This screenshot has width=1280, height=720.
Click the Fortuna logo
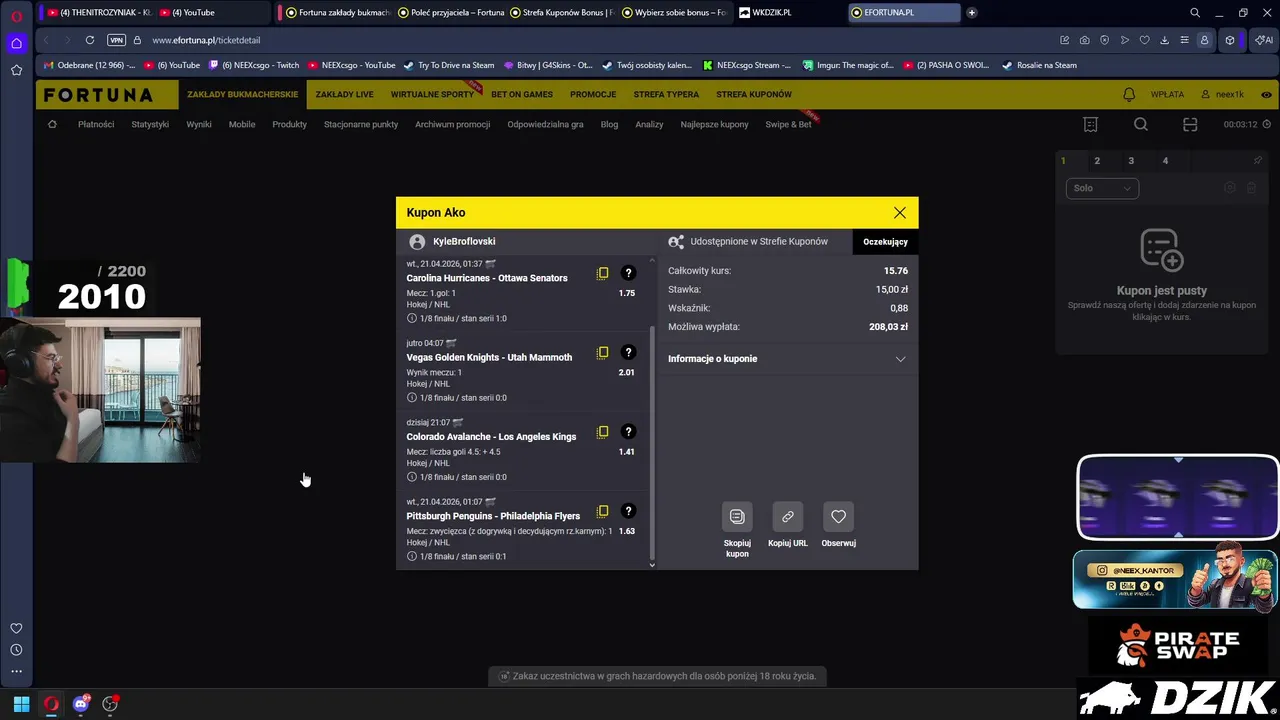click(x=98, y=95)
